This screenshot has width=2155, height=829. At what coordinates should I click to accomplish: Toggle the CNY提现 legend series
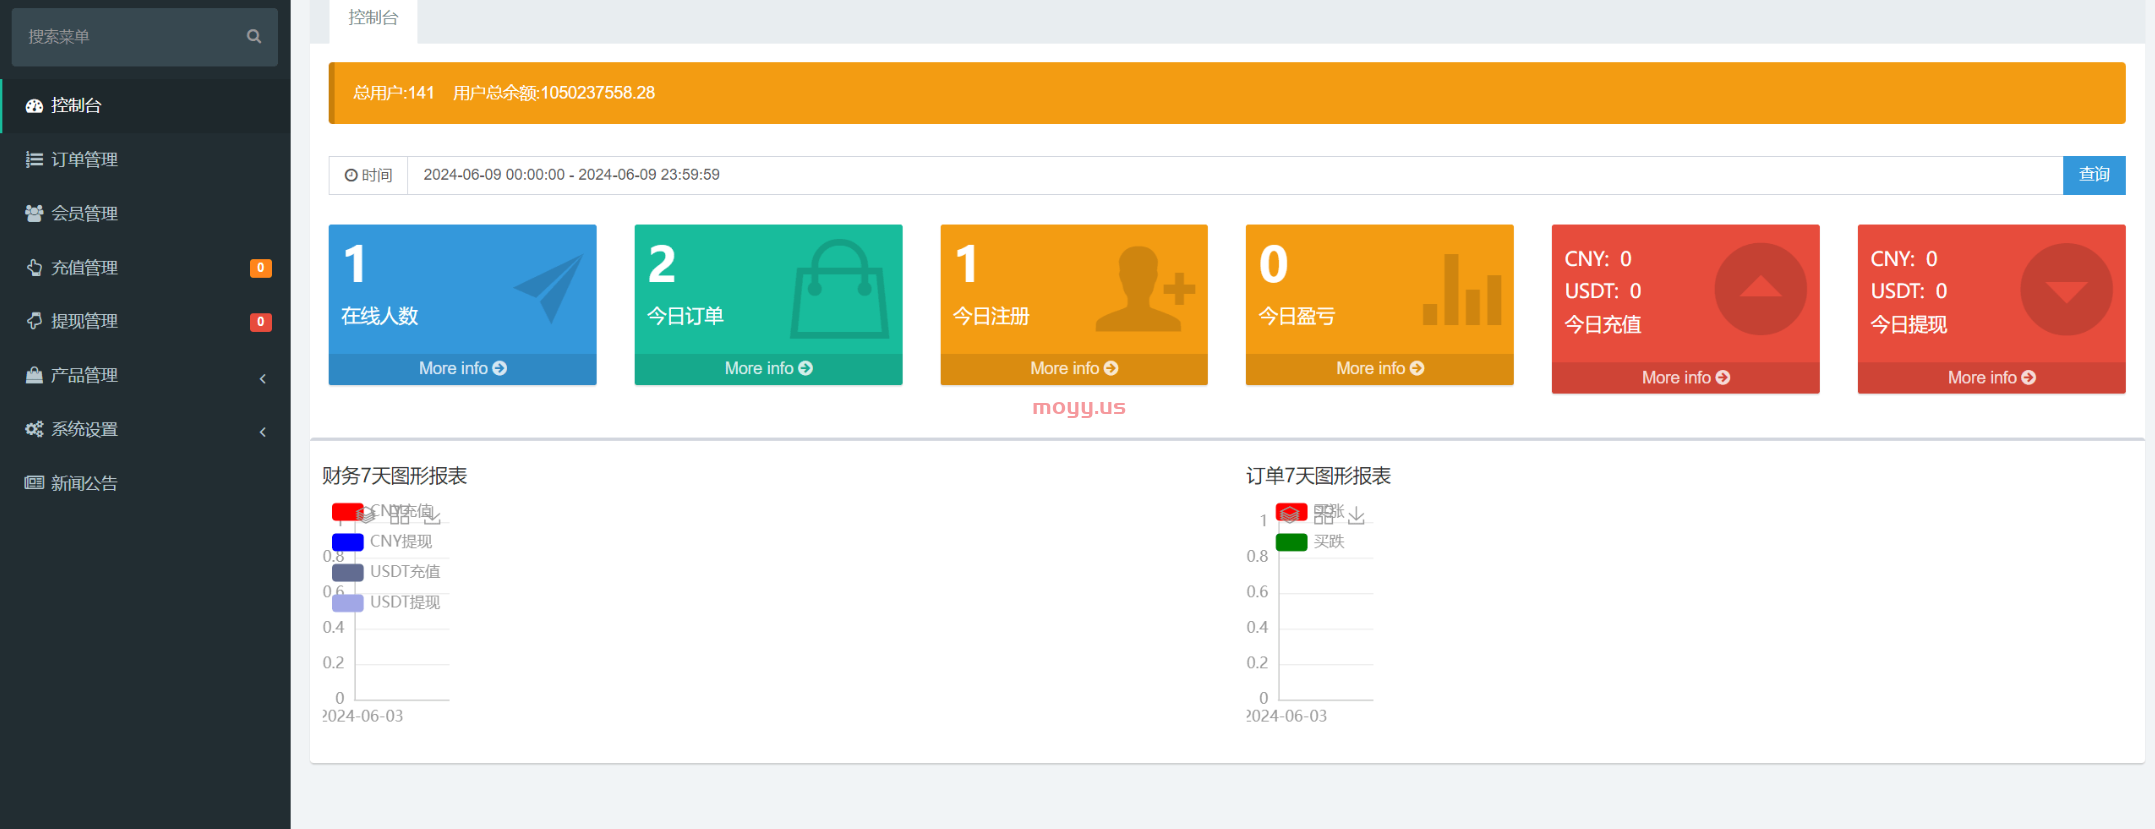tap(400, 542)
